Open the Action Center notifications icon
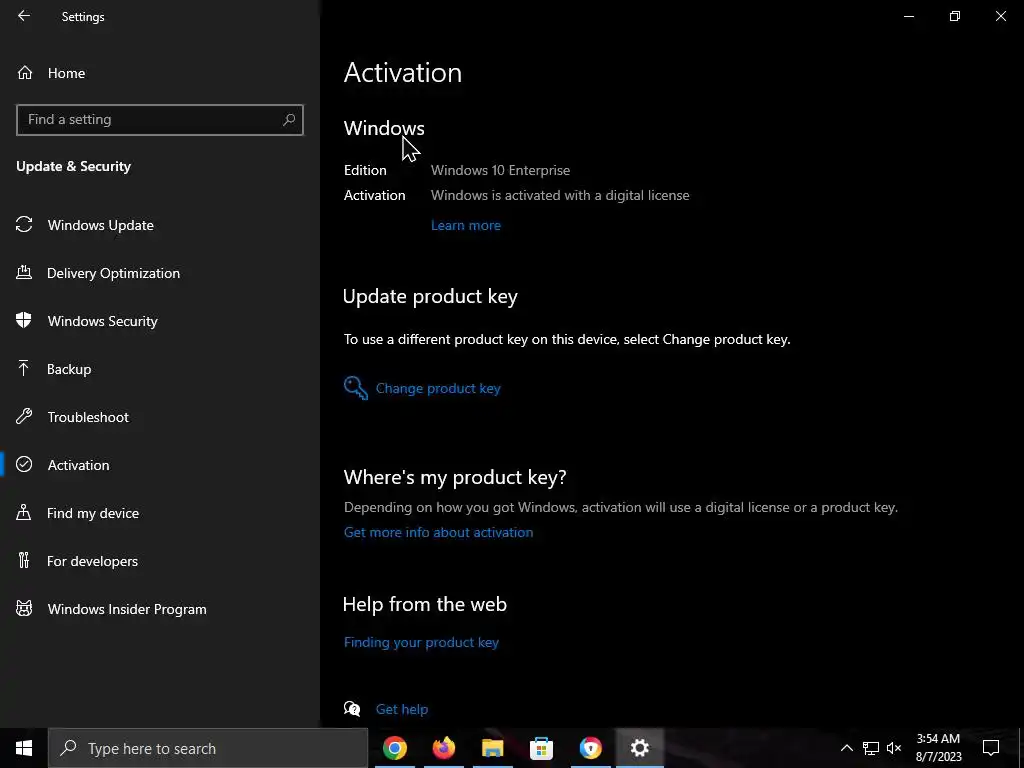This screenshot has height=768, width=1024. (991, 748)
